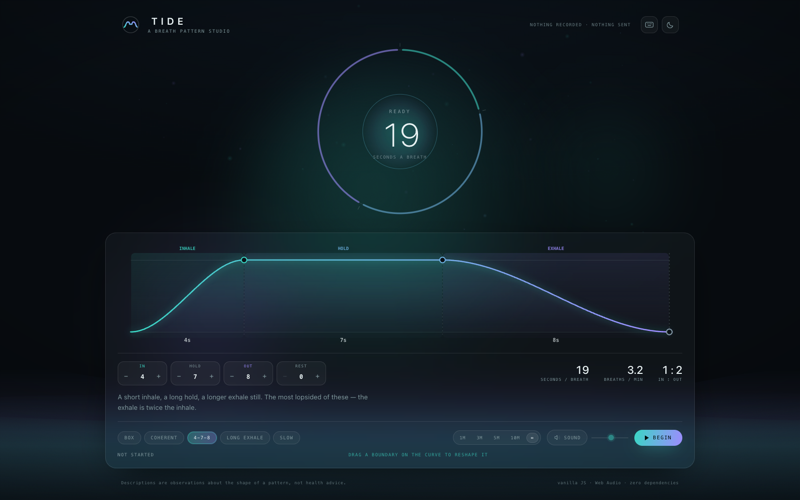The height and width of the screenshot is (500, 800).
Task: Click the 'Drag a boundary on the curve' hint
Action: point(418,455)
